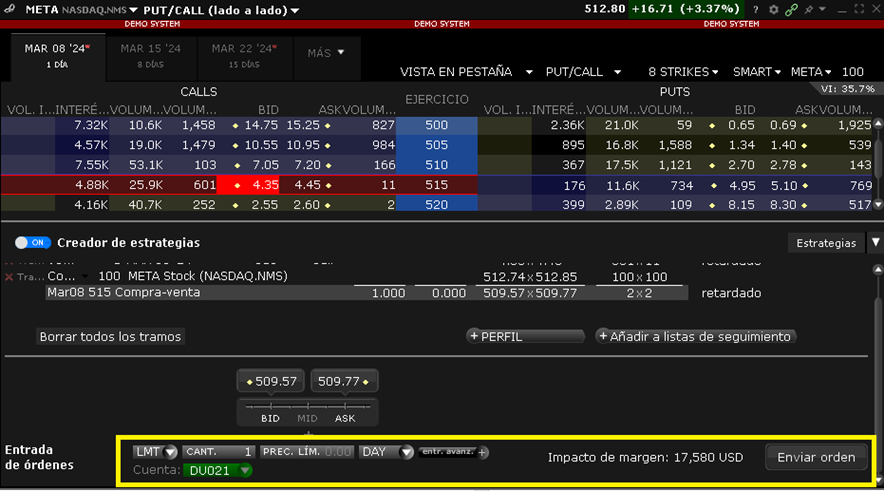The height and width of the screenshot is (491, 884).
Task: Toggle the Creador de estrategias switch
Action: click(x=33, y=243)
